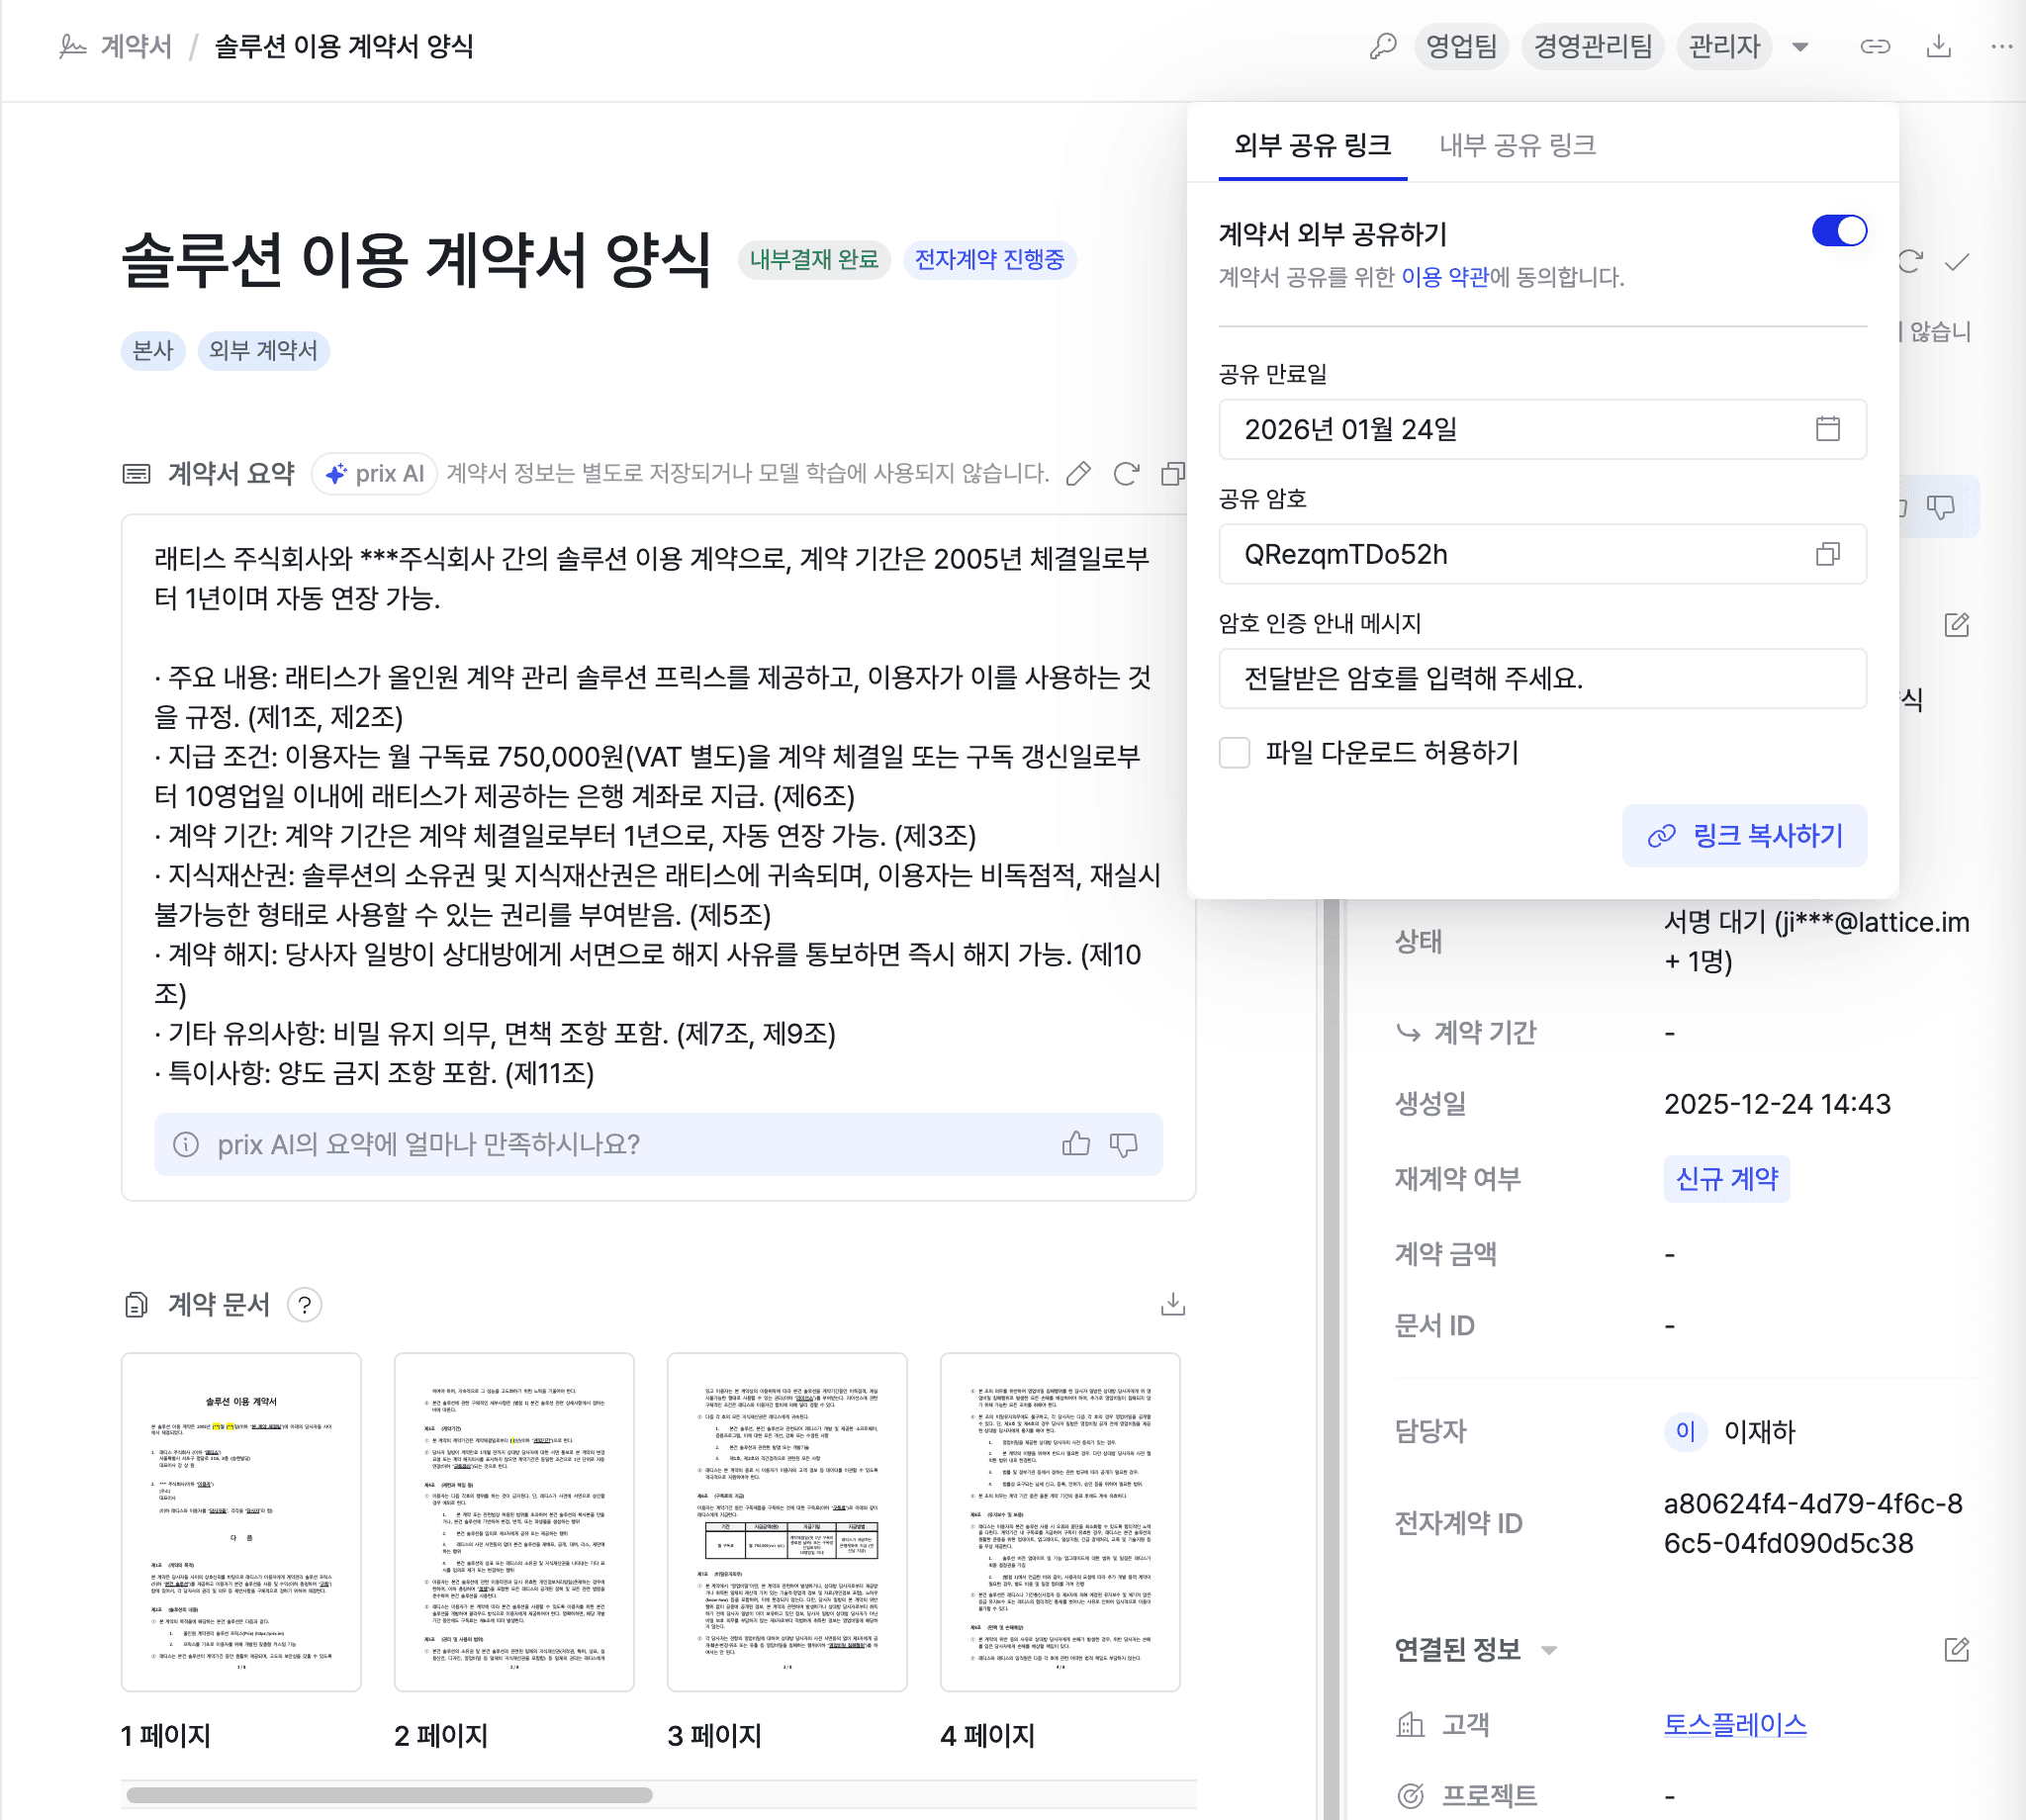Click the link share icon in header
Viewport: 2026px width, 1820px height.
pyautogui.click(x=1874, y=46)
